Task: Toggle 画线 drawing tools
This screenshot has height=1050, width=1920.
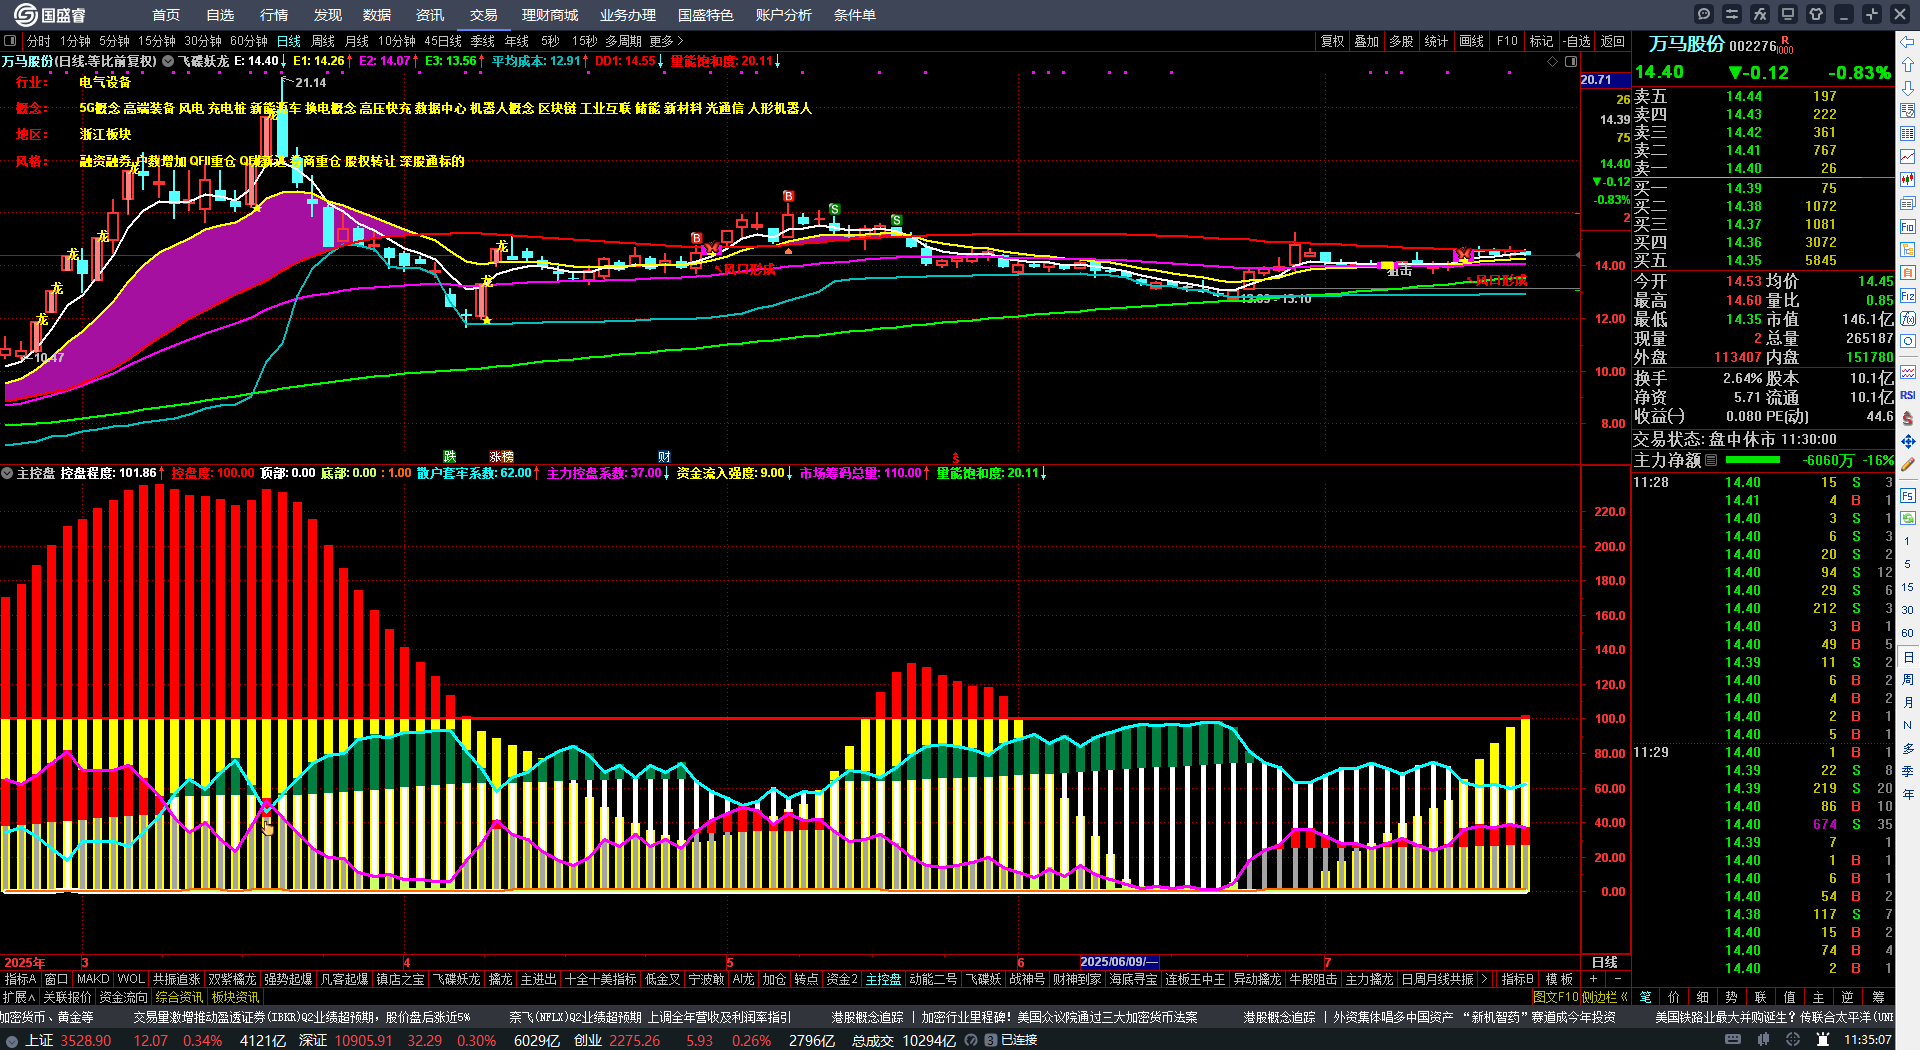Action: [1471, 41]
